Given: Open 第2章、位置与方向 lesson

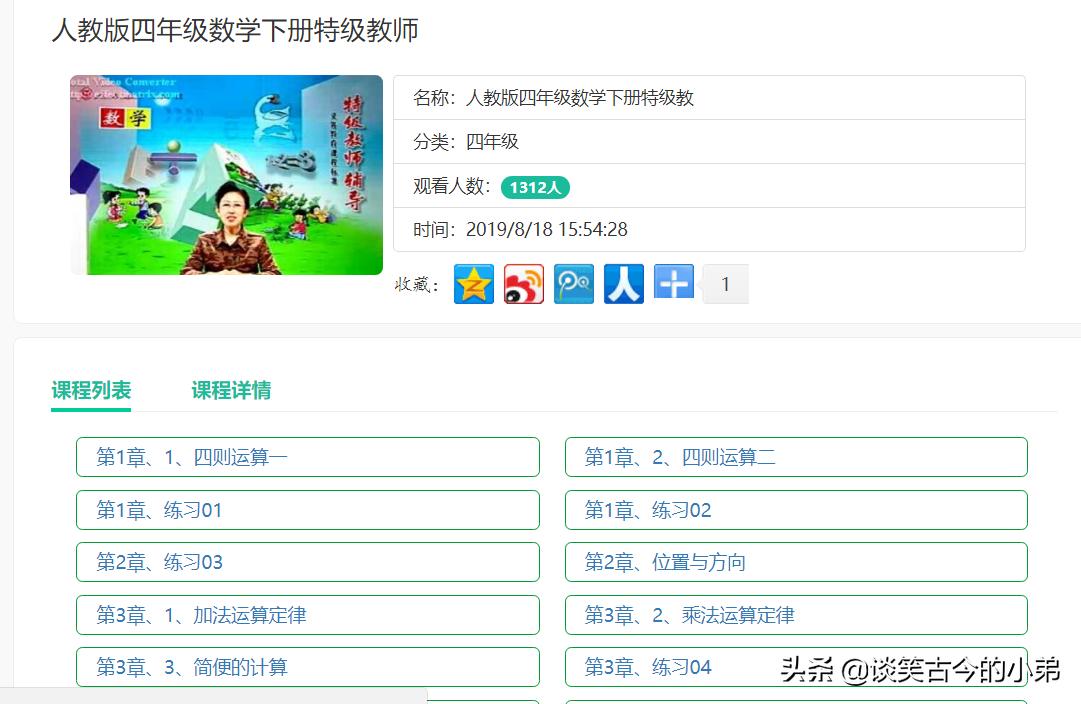Looking at the screenshot, I should tap(795, 562).
